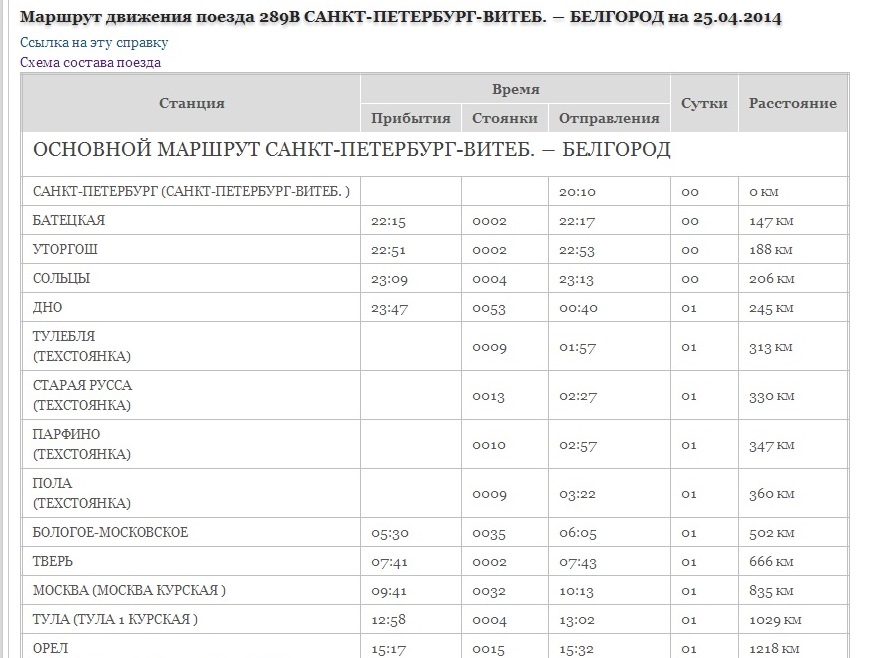Screen dimensions: 874x658
Task: Click the МОСКВА (МОСКВА КУРСКАЯ) station name
Action: pos(129,591)
